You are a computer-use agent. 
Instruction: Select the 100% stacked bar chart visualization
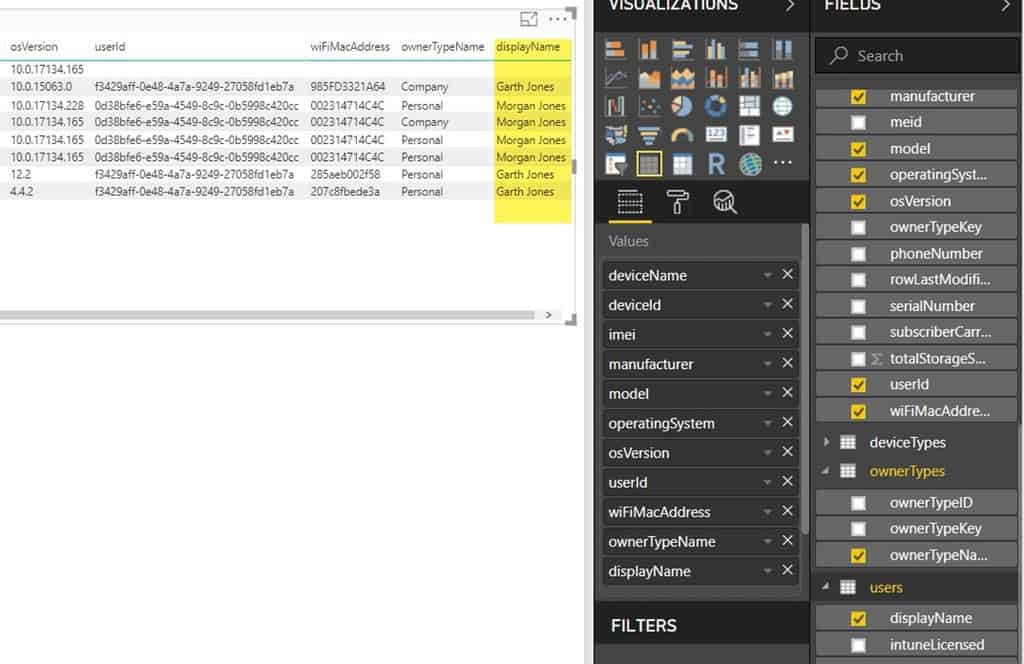point(749,50)
